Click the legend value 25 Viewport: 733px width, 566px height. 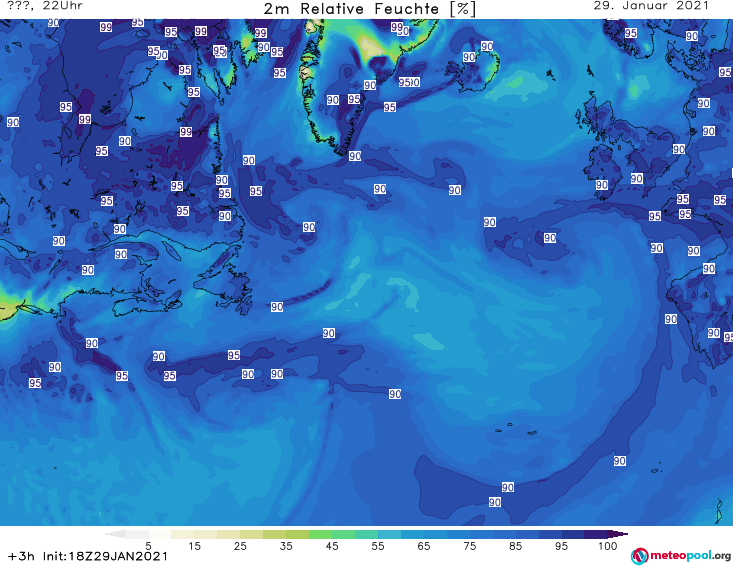(x=240, y=546)
